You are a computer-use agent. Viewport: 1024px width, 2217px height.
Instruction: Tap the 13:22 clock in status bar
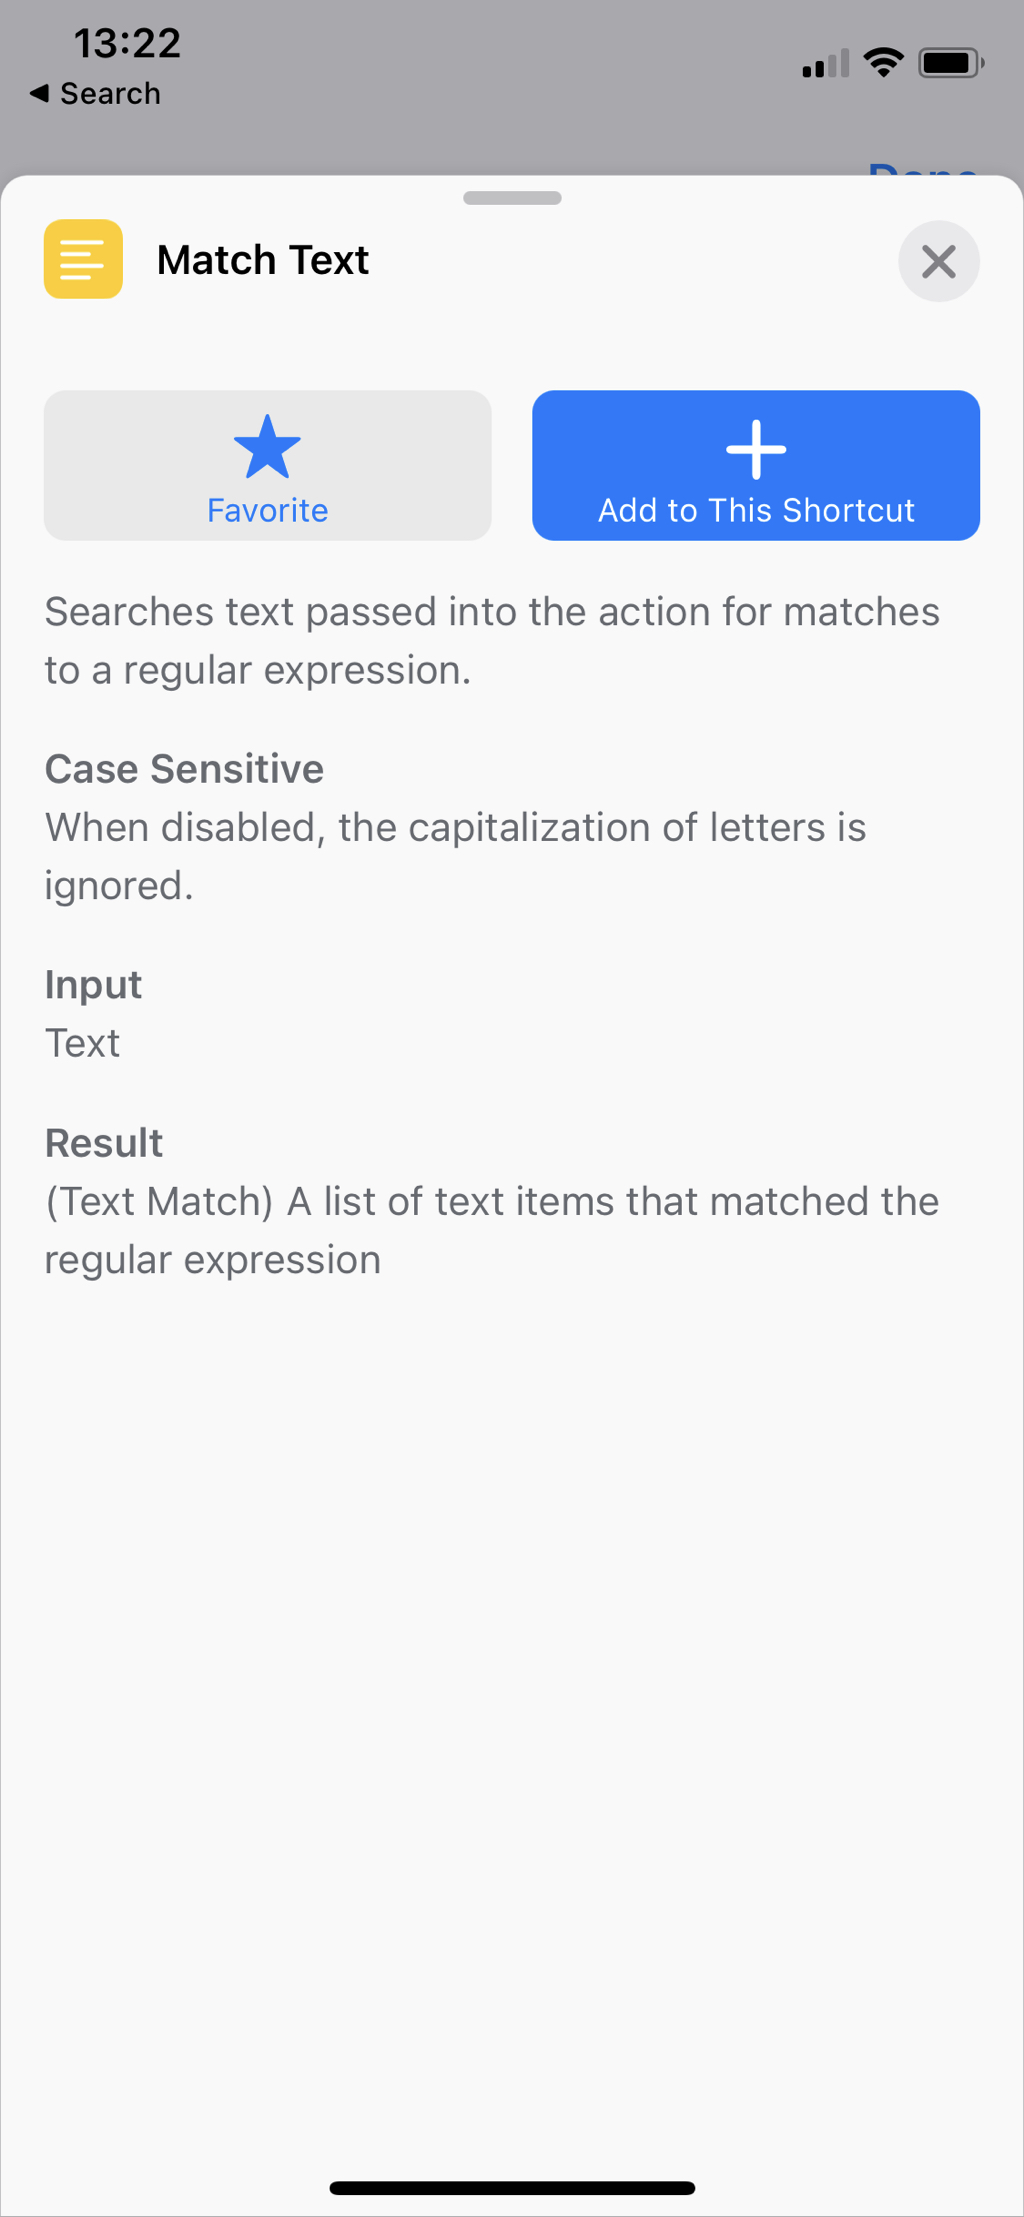coord(127,43)
